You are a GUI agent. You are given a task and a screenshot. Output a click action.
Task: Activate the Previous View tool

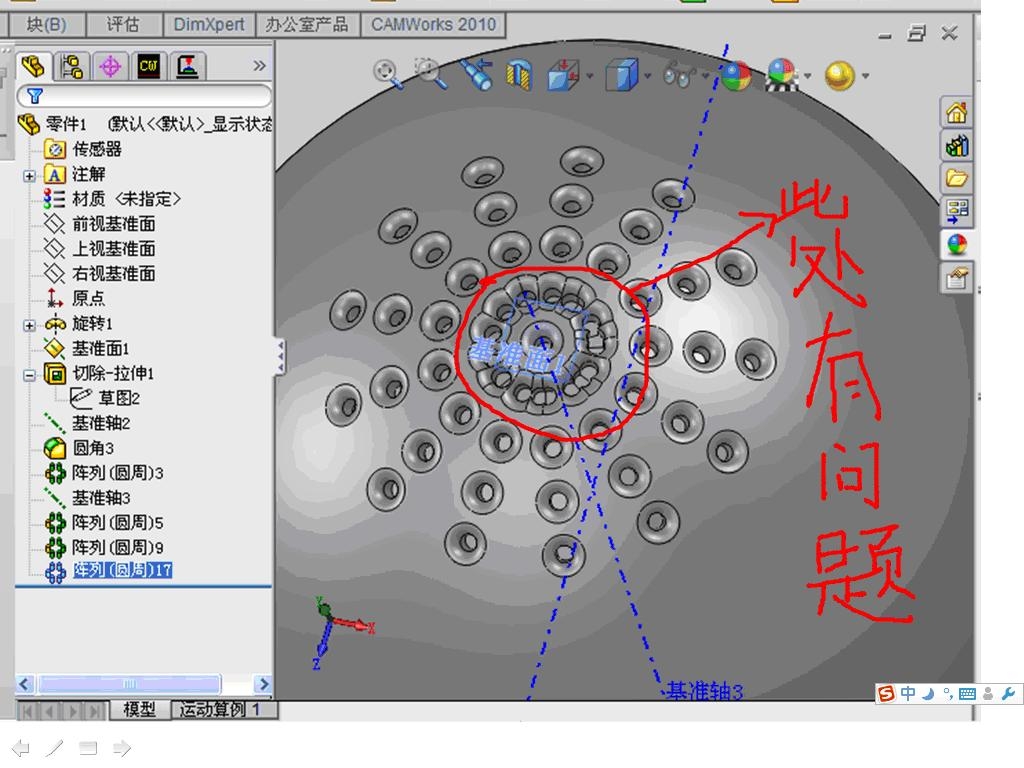tap(476, 74)
